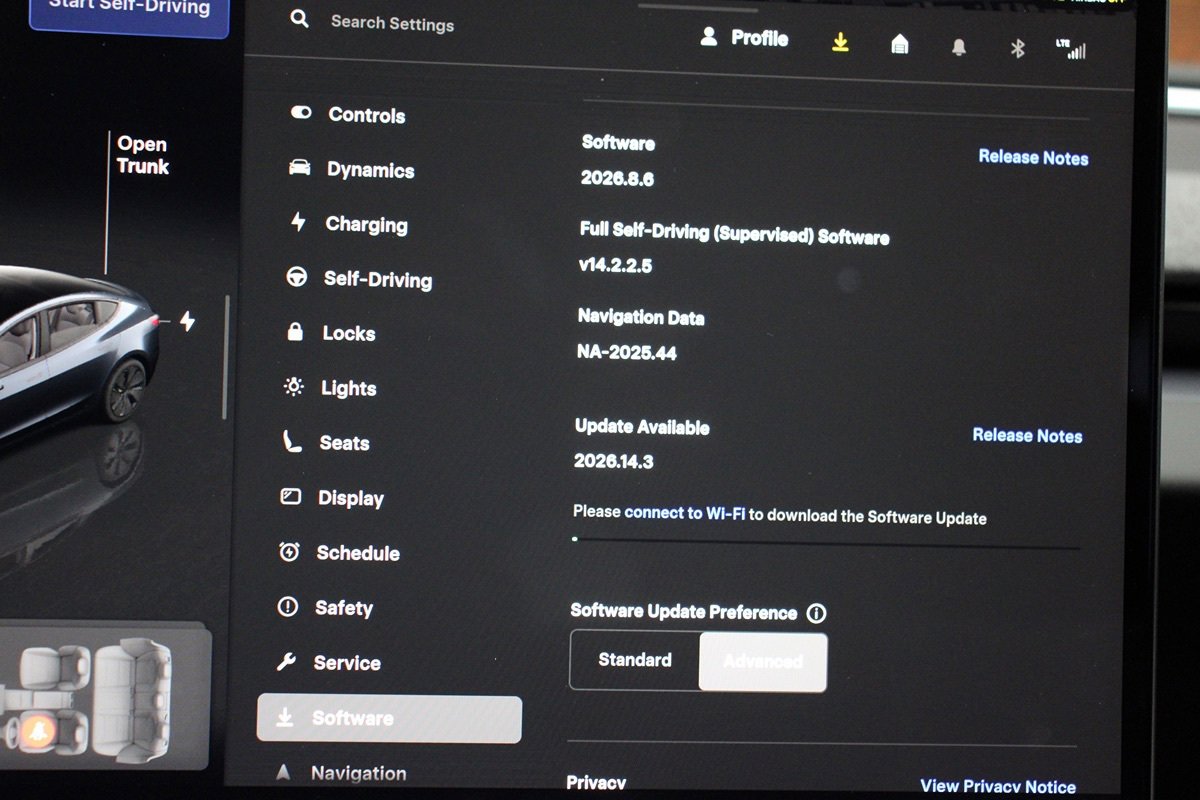The image size is (1200, 800).
Task: Click the Safety exclamation icon
Action: click(x=288, y=606)
